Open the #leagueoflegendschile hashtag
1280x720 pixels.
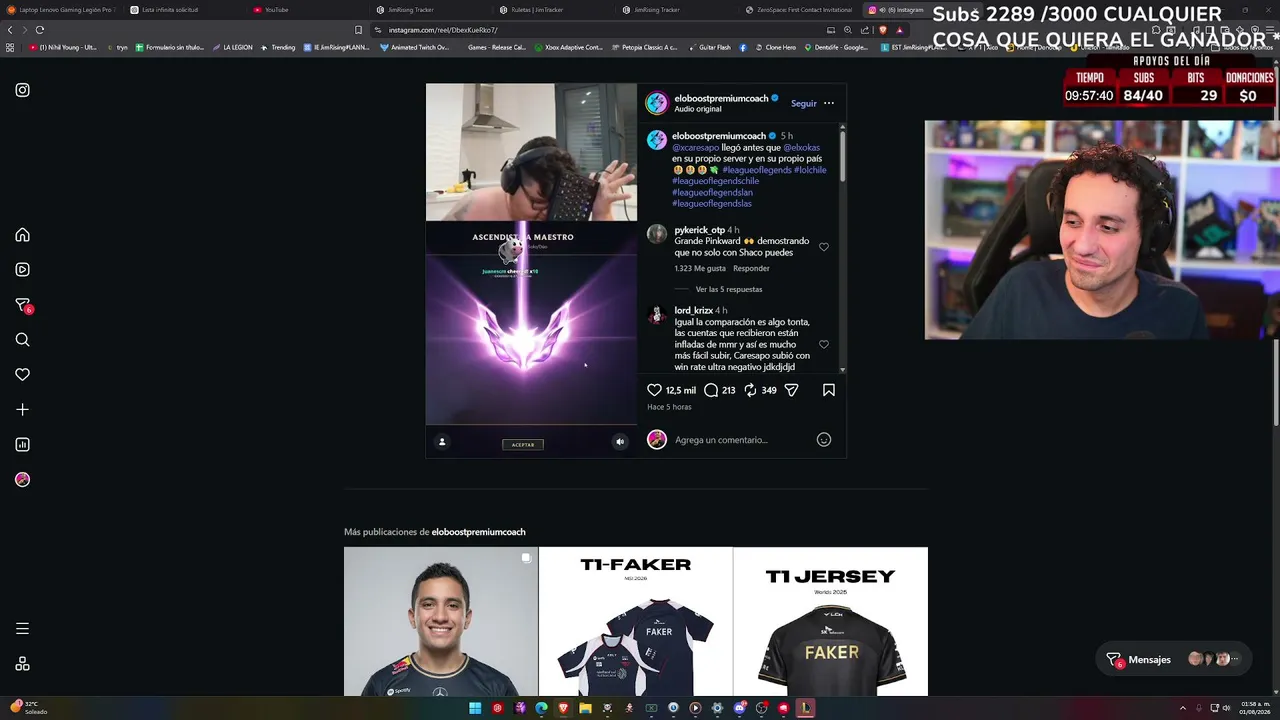[x=715, y=181]
